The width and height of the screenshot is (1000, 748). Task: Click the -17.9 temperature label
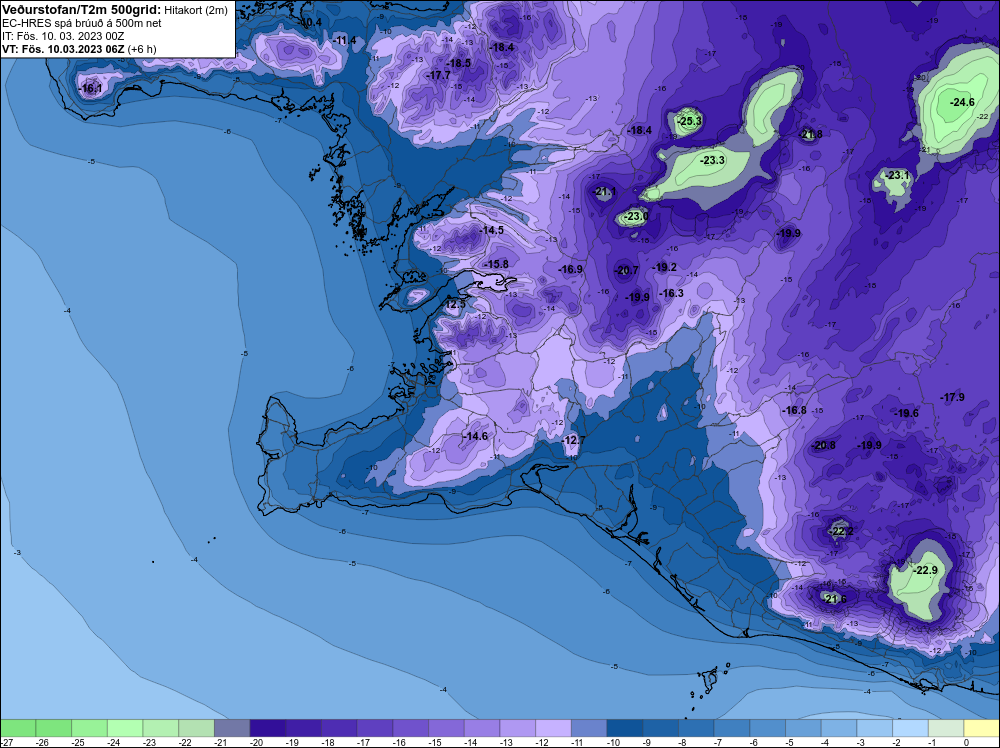pyautogui.click(x=952, y=397)
